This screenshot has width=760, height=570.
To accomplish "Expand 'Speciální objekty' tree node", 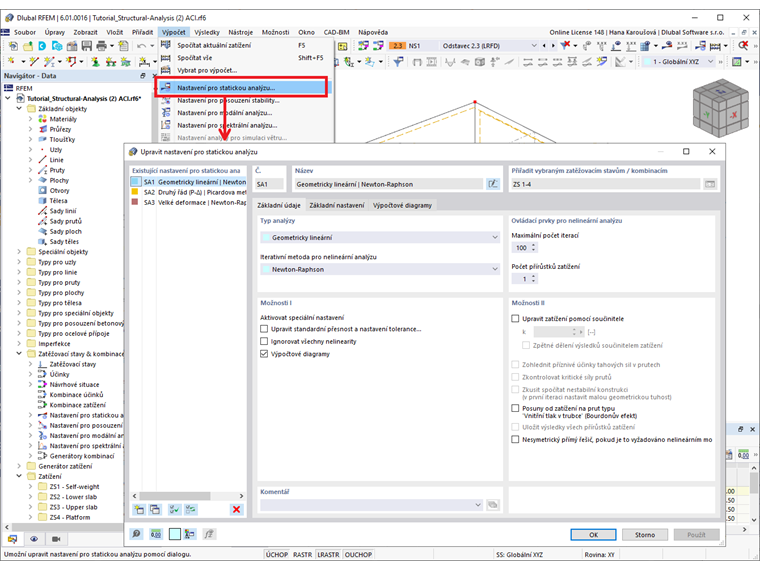I will (x=19, y=252).
